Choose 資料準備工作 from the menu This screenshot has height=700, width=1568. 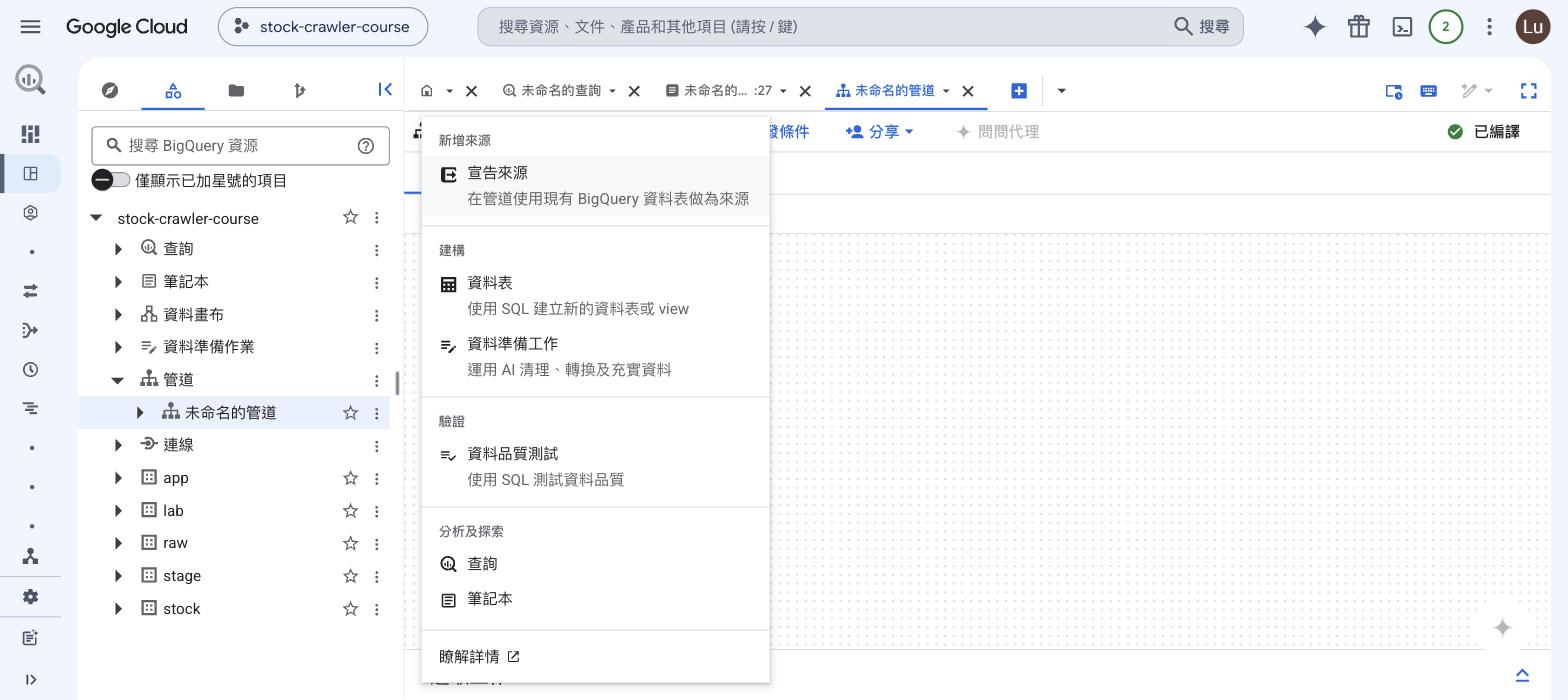click(x=596, y=357)
